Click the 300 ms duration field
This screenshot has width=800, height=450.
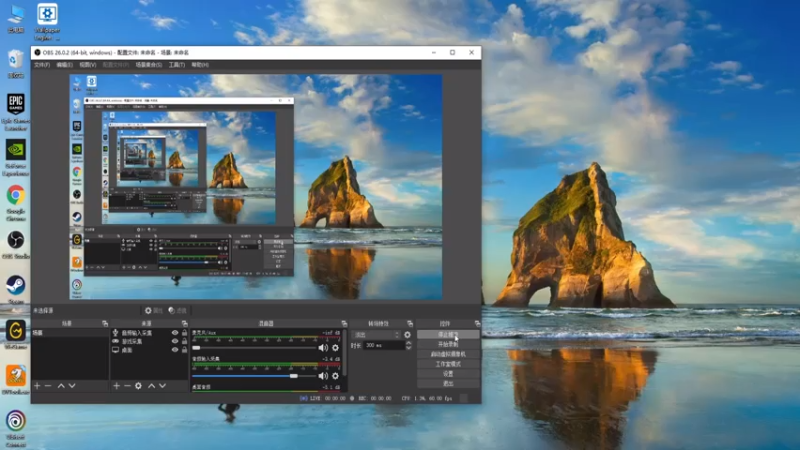384,345
